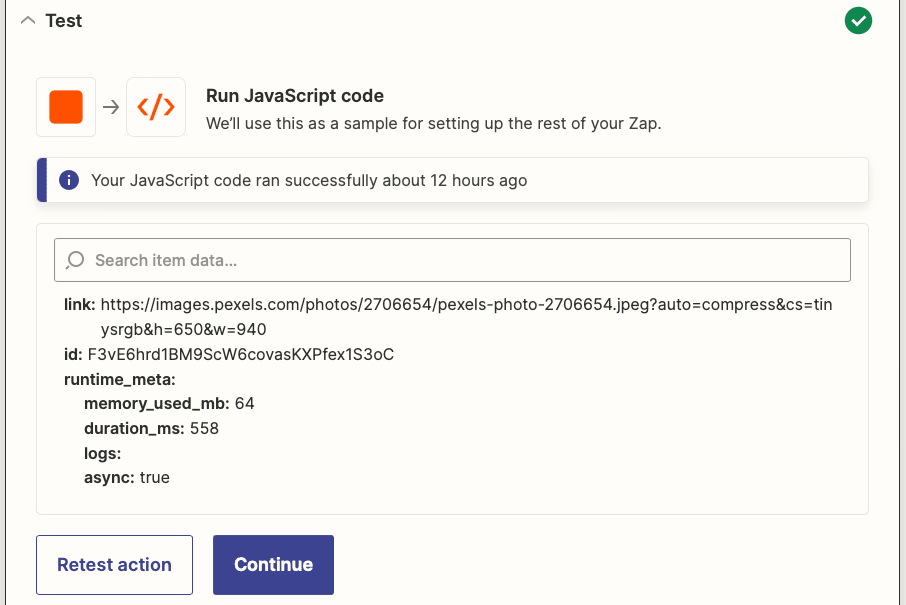Click the magnifying glass search icon
906x605 pixels.
pos(75,259)
